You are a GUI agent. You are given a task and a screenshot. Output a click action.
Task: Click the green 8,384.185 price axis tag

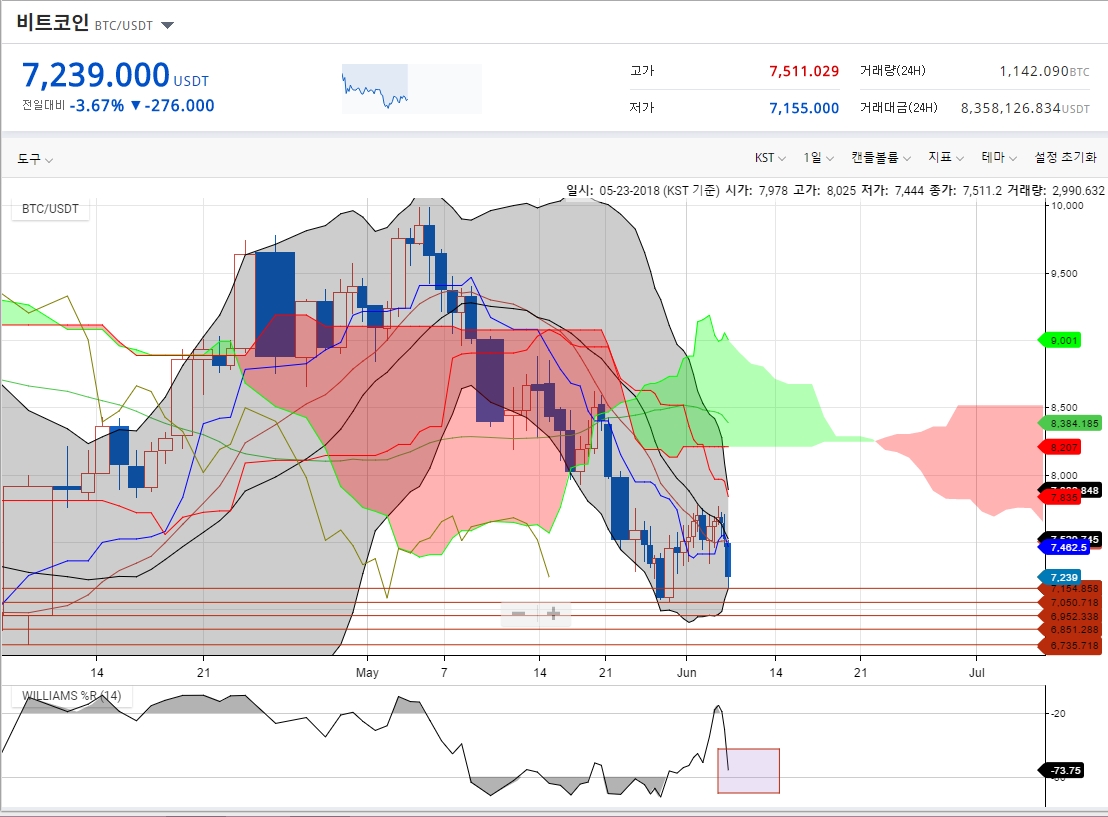pyautogui.click(x=1070, y=423)
